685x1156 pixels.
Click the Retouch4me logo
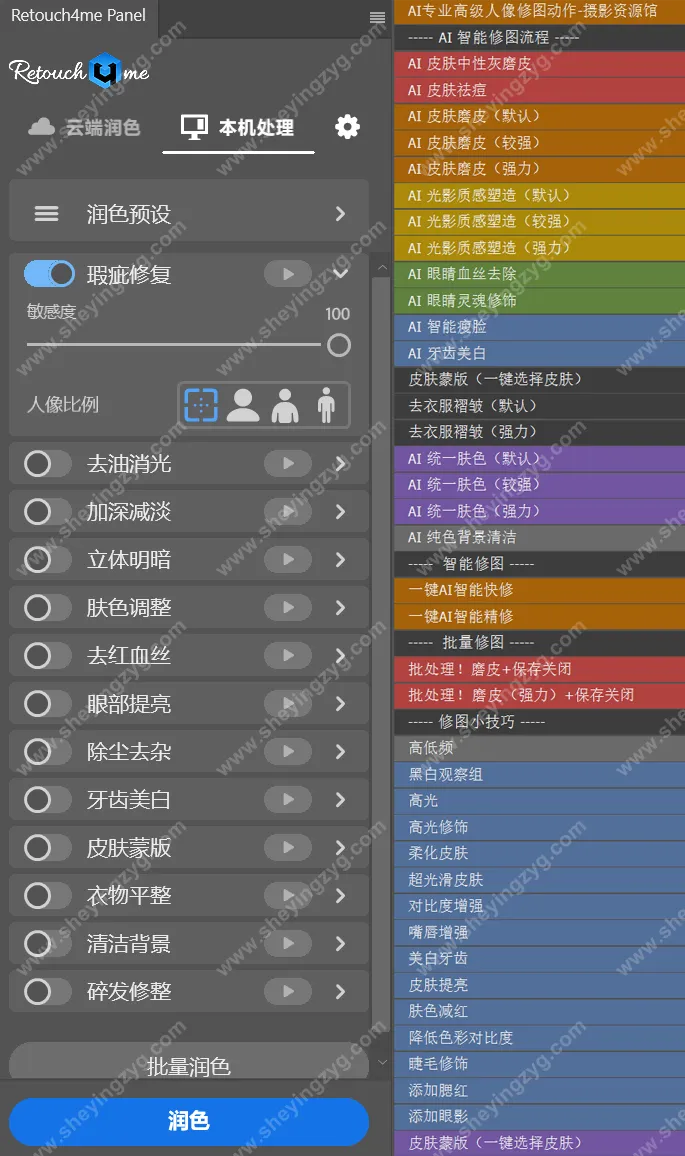(x=80, y=72)
